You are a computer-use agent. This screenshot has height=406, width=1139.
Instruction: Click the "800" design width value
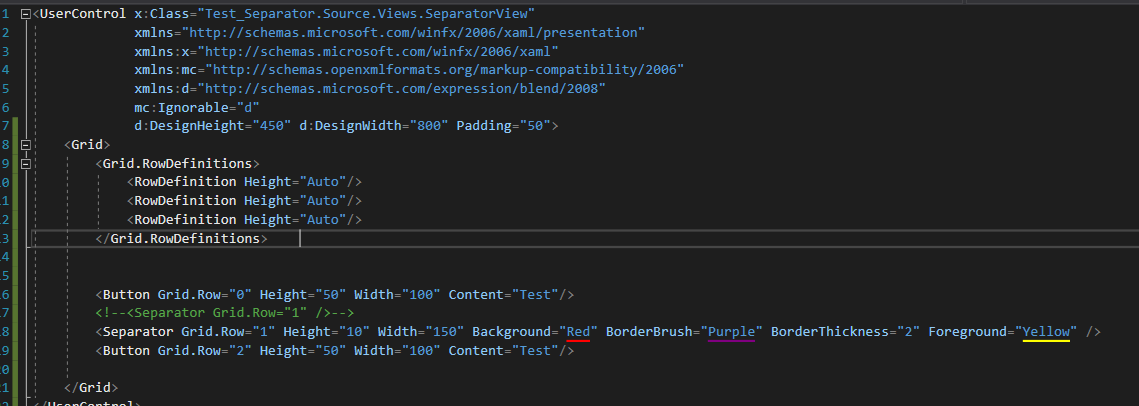tap(429, 126)
